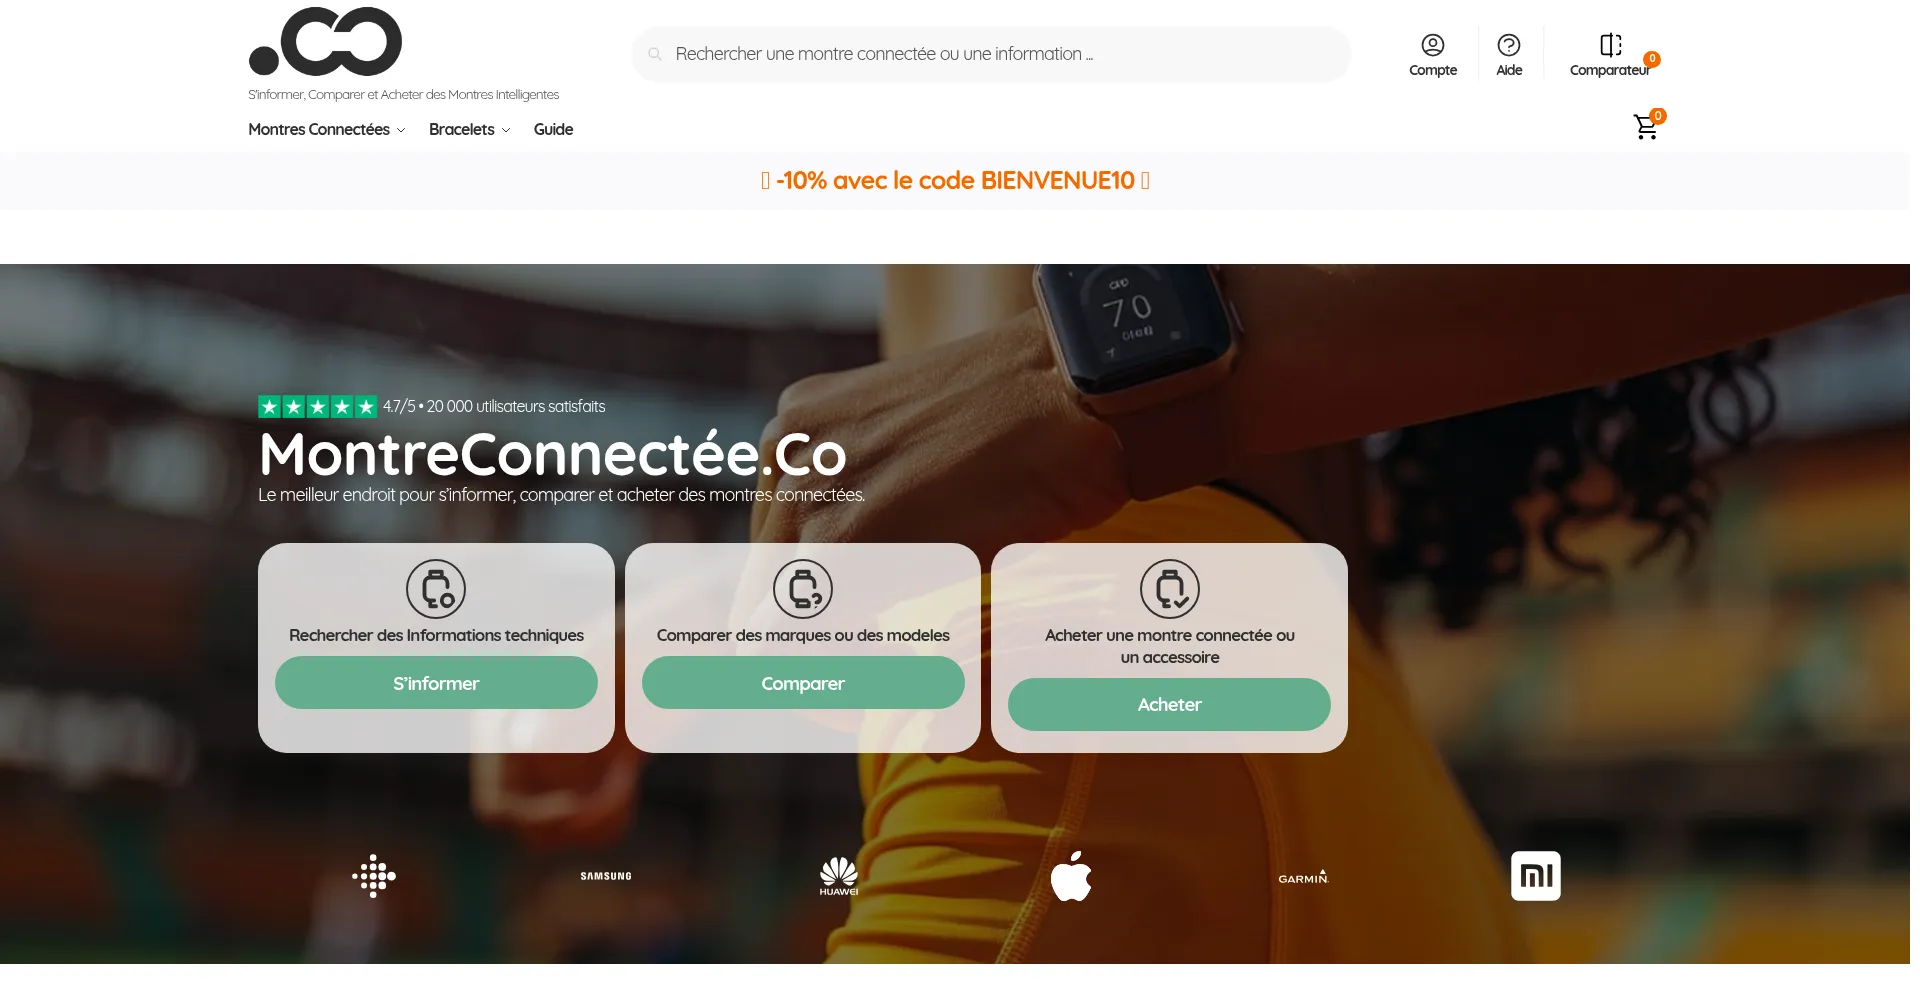Click the Comparer green button
The height and width of the screenshot is (993, 1920).
803,683
